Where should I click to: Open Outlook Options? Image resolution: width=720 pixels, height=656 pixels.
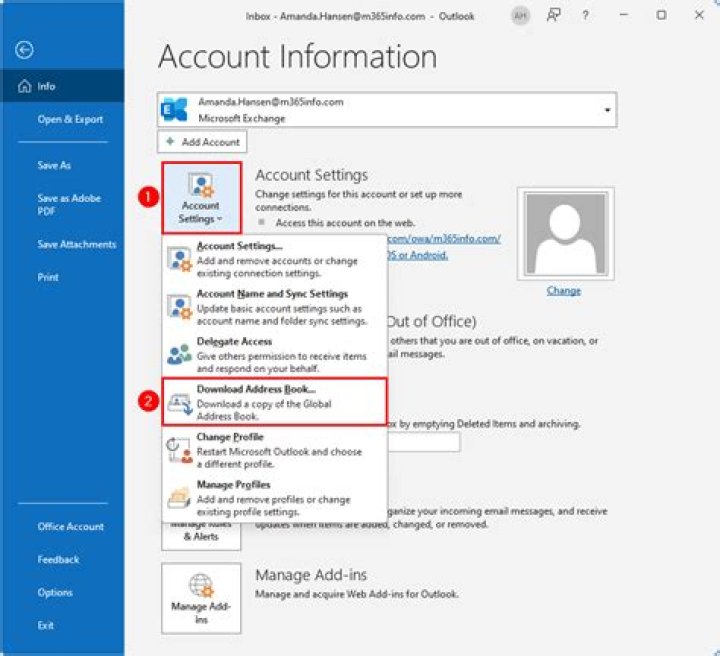[x=55, y=593]
